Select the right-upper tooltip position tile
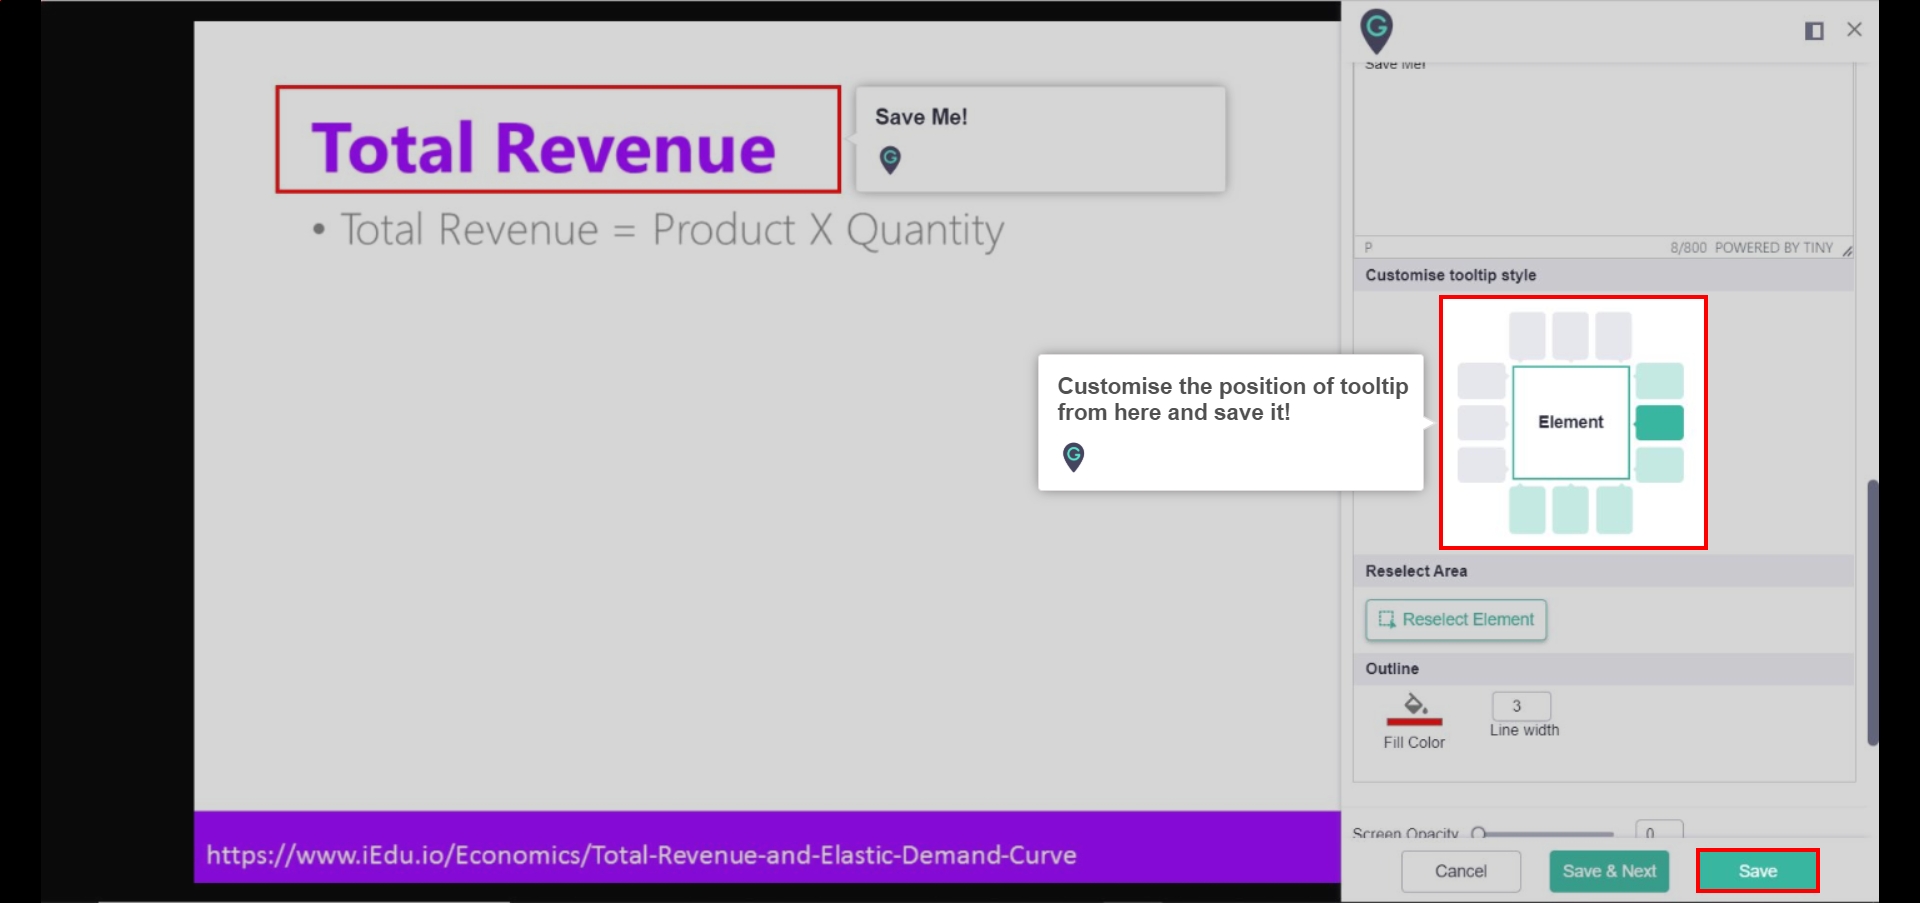This screenshot has height=903, width=1920. coord(1659,381)
